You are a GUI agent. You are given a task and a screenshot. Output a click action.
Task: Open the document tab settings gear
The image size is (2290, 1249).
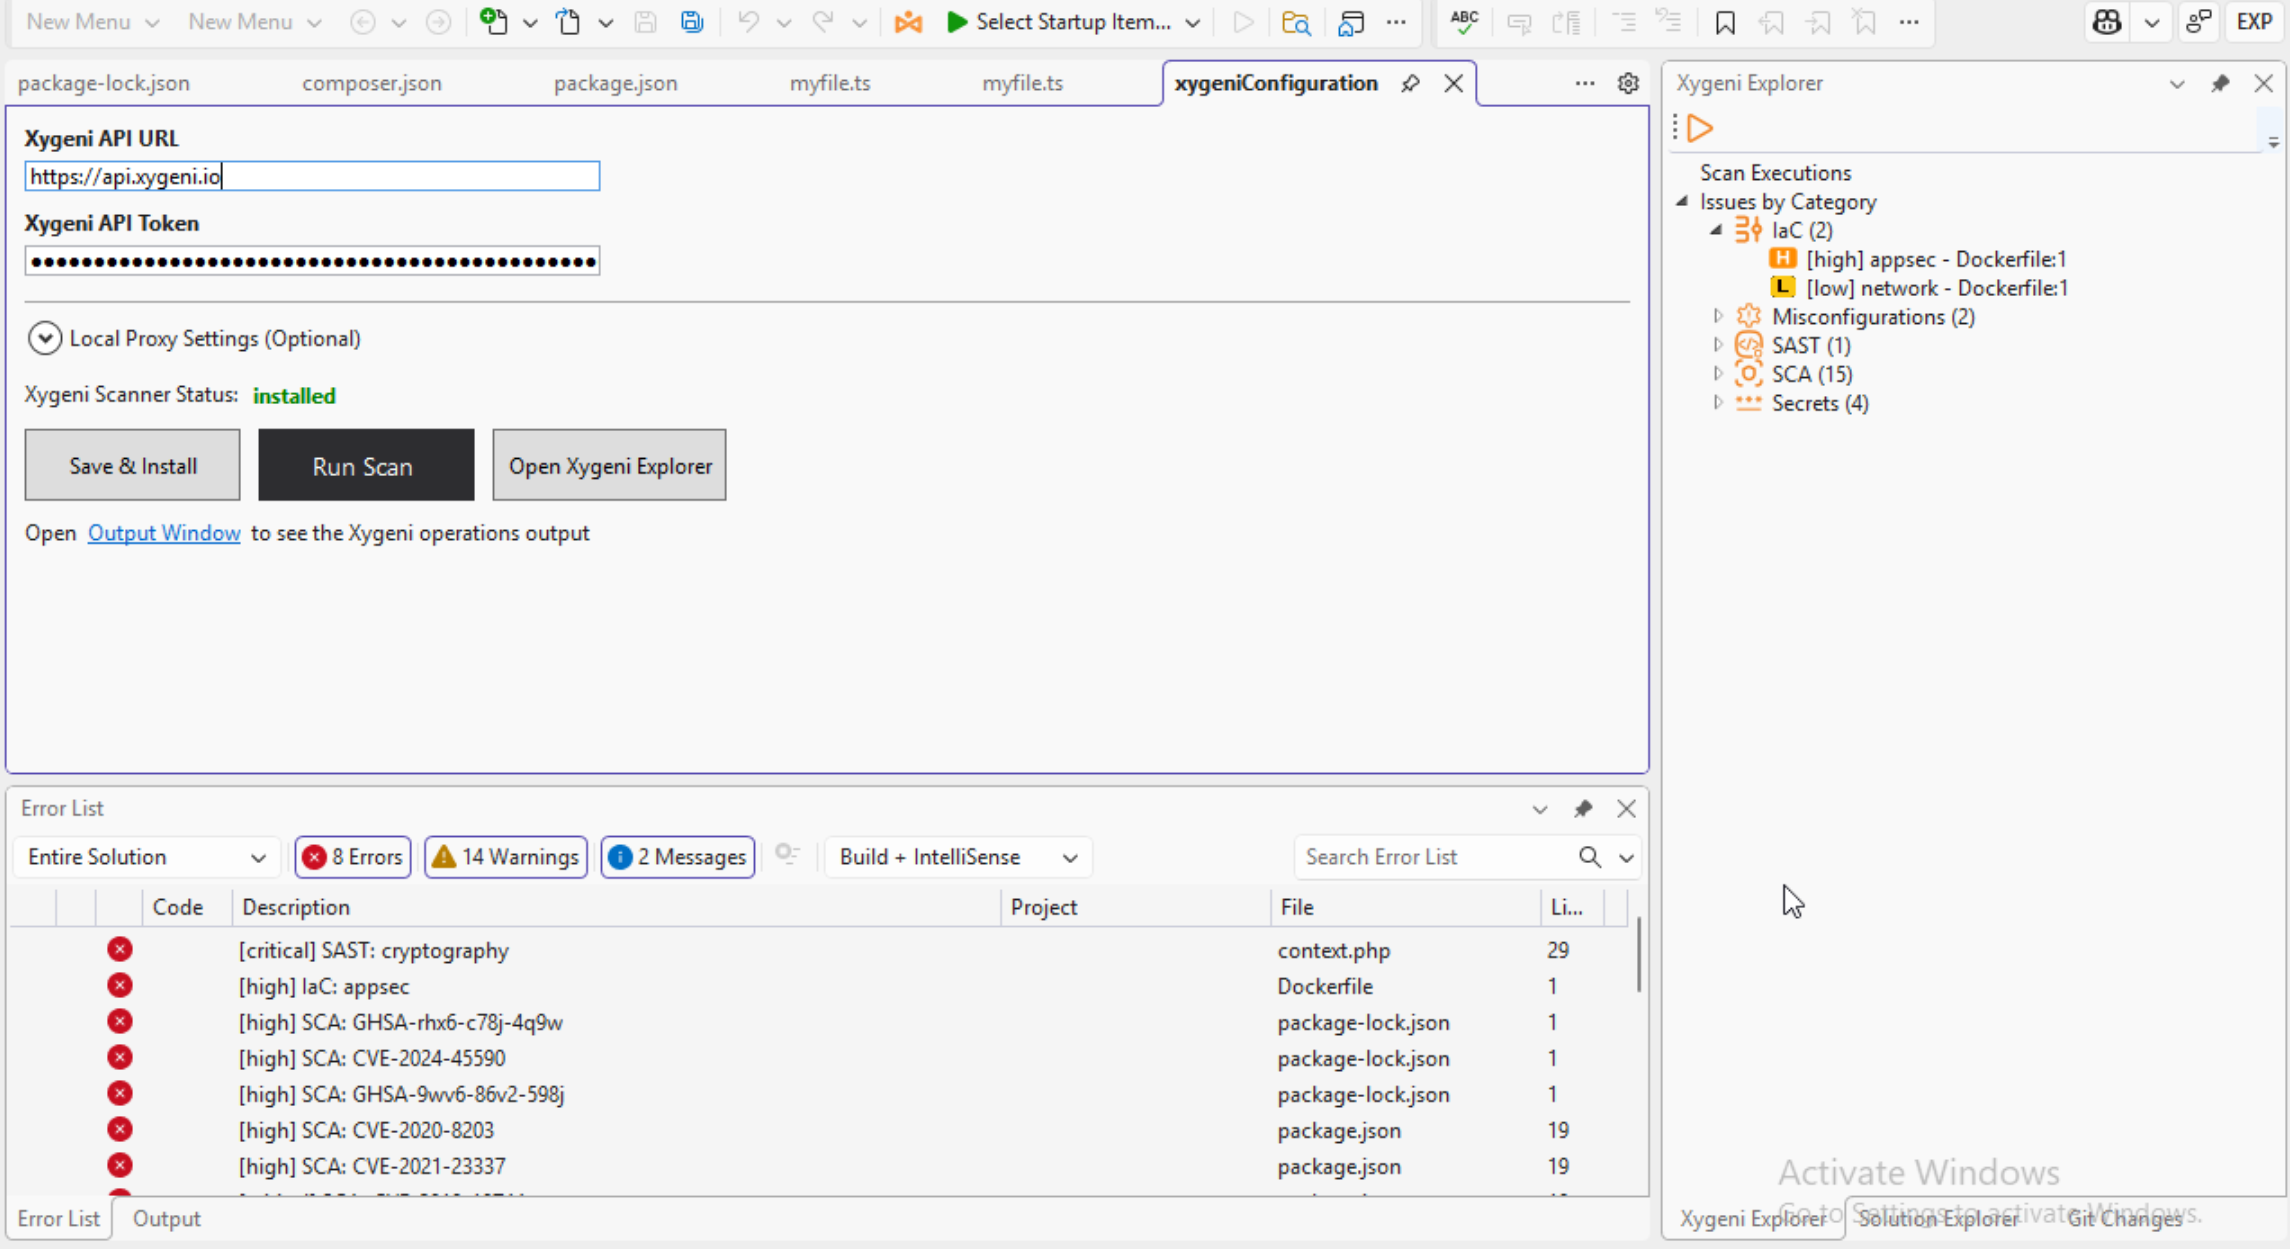point(1628,83)
